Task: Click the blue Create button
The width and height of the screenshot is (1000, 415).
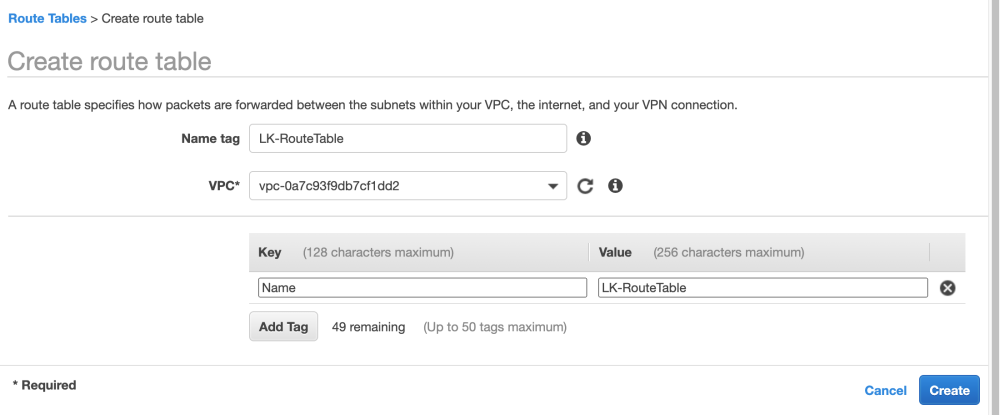Action: tap(949, 390)
